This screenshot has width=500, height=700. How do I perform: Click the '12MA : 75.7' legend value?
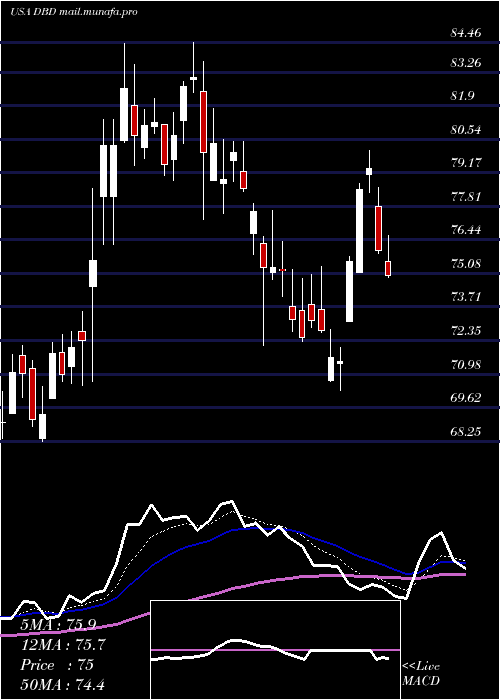click(63, 645)
